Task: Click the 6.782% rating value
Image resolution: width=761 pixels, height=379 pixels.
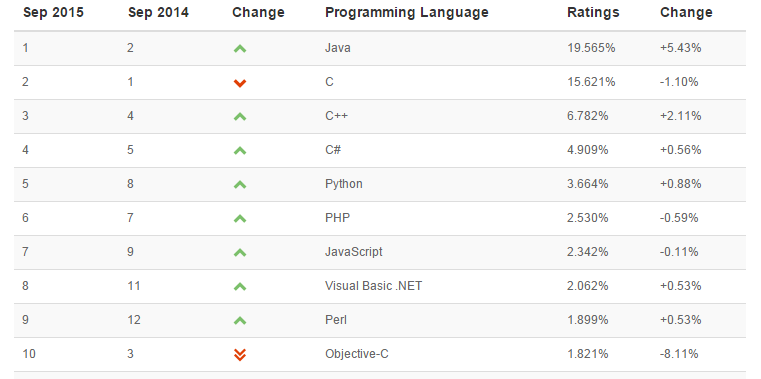Action: [x=588, y=116]
